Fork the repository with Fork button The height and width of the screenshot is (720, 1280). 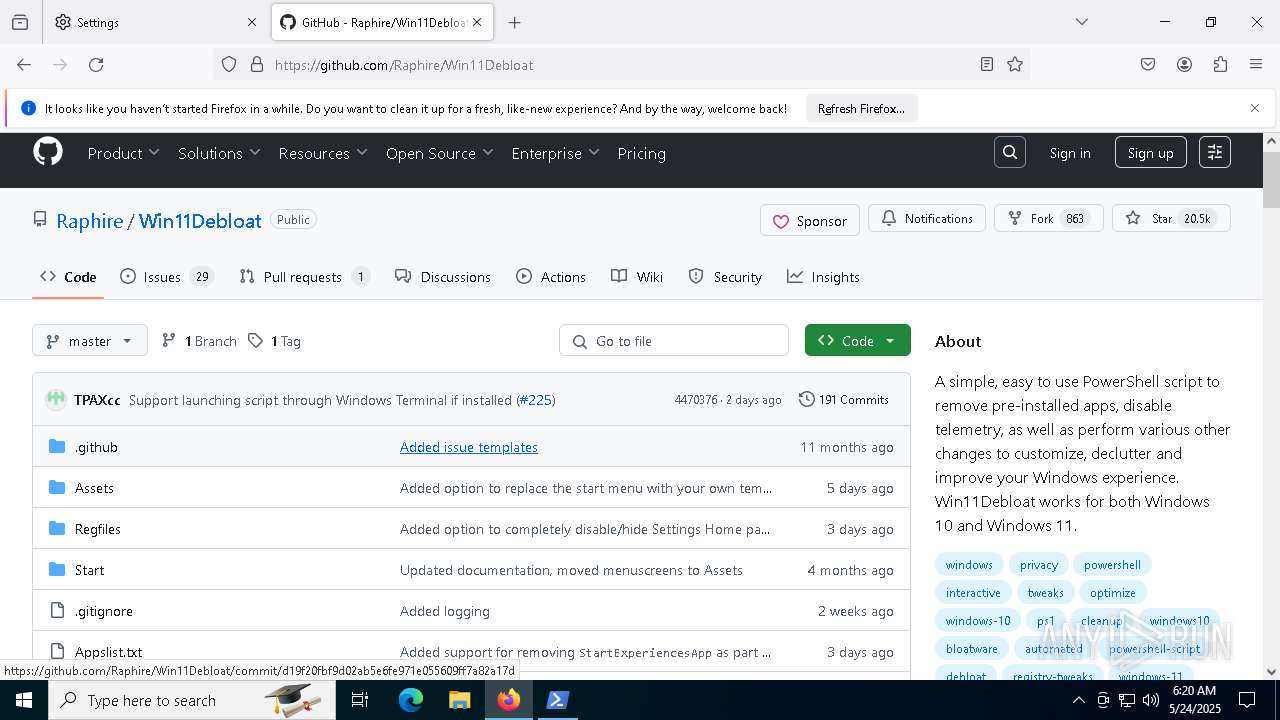pyautogui.click(x=1049, y=219)
